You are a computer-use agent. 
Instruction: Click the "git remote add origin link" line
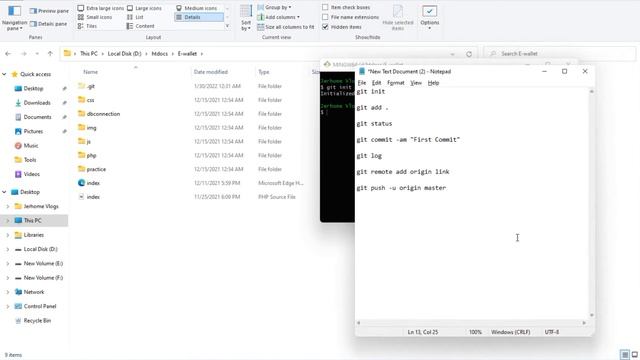tap(403, 172)
